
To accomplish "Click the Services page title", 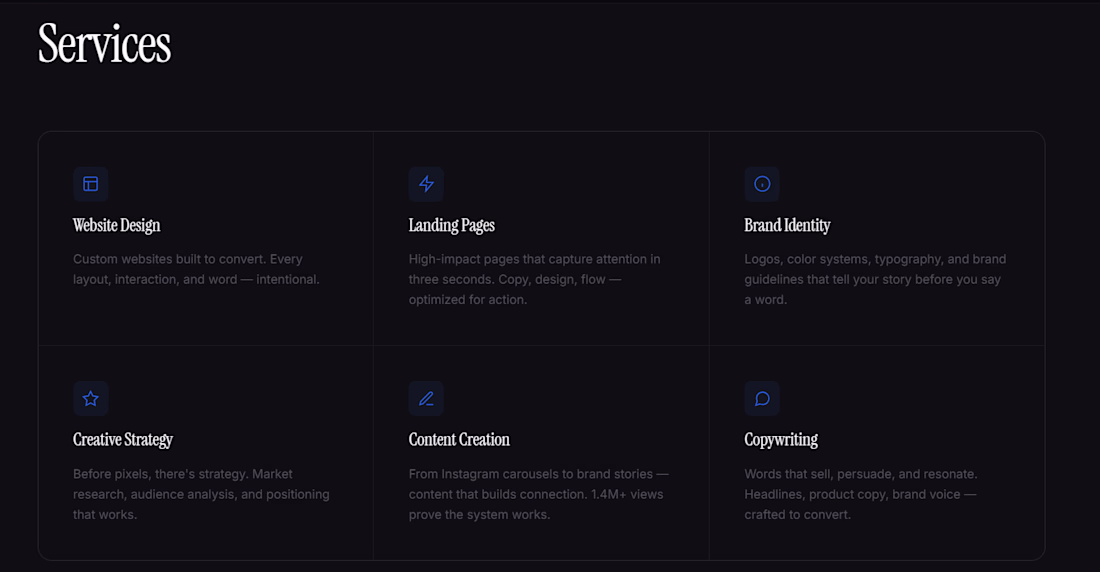I will point(105,44).
